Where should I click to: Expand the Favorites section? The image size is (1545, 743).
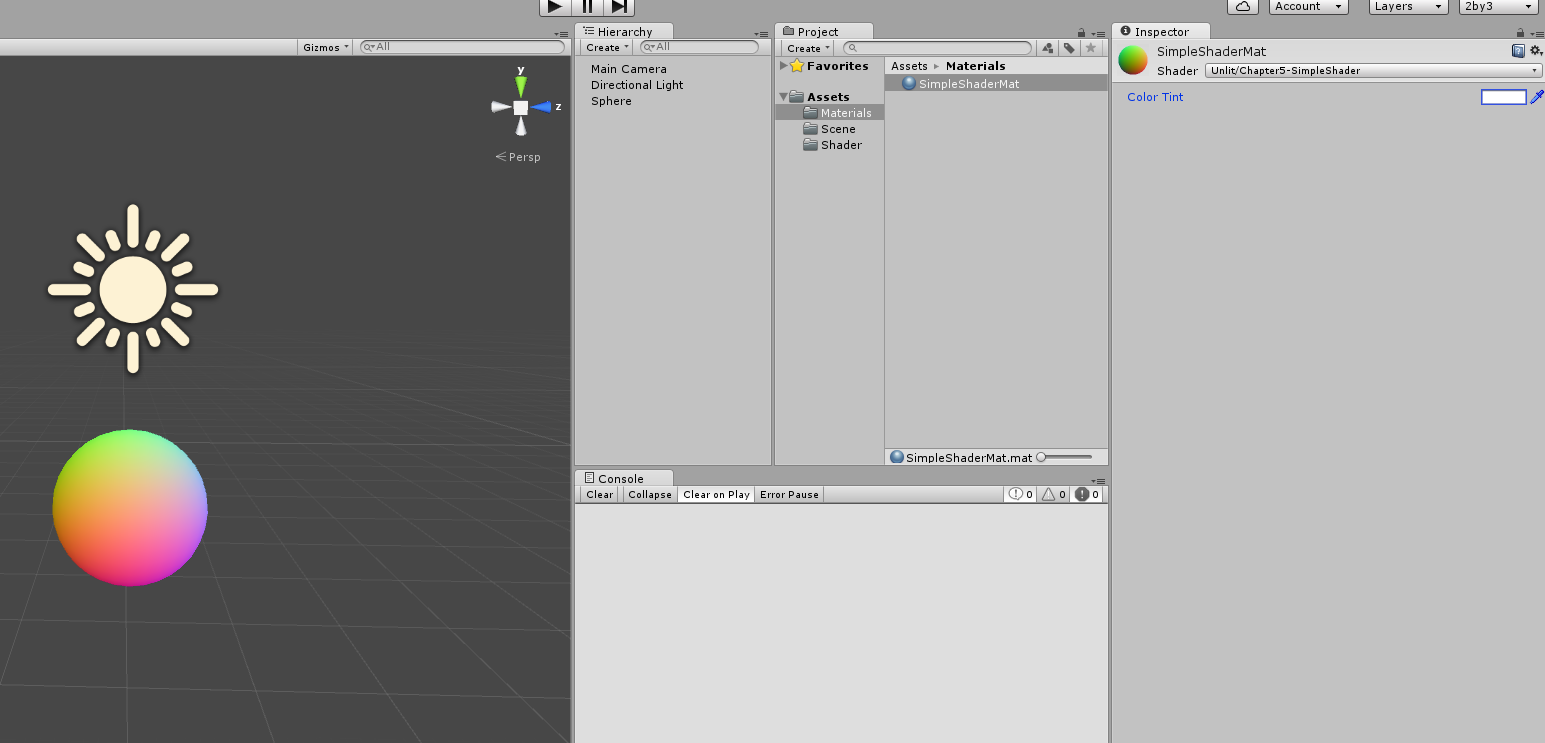click(783, 65)
